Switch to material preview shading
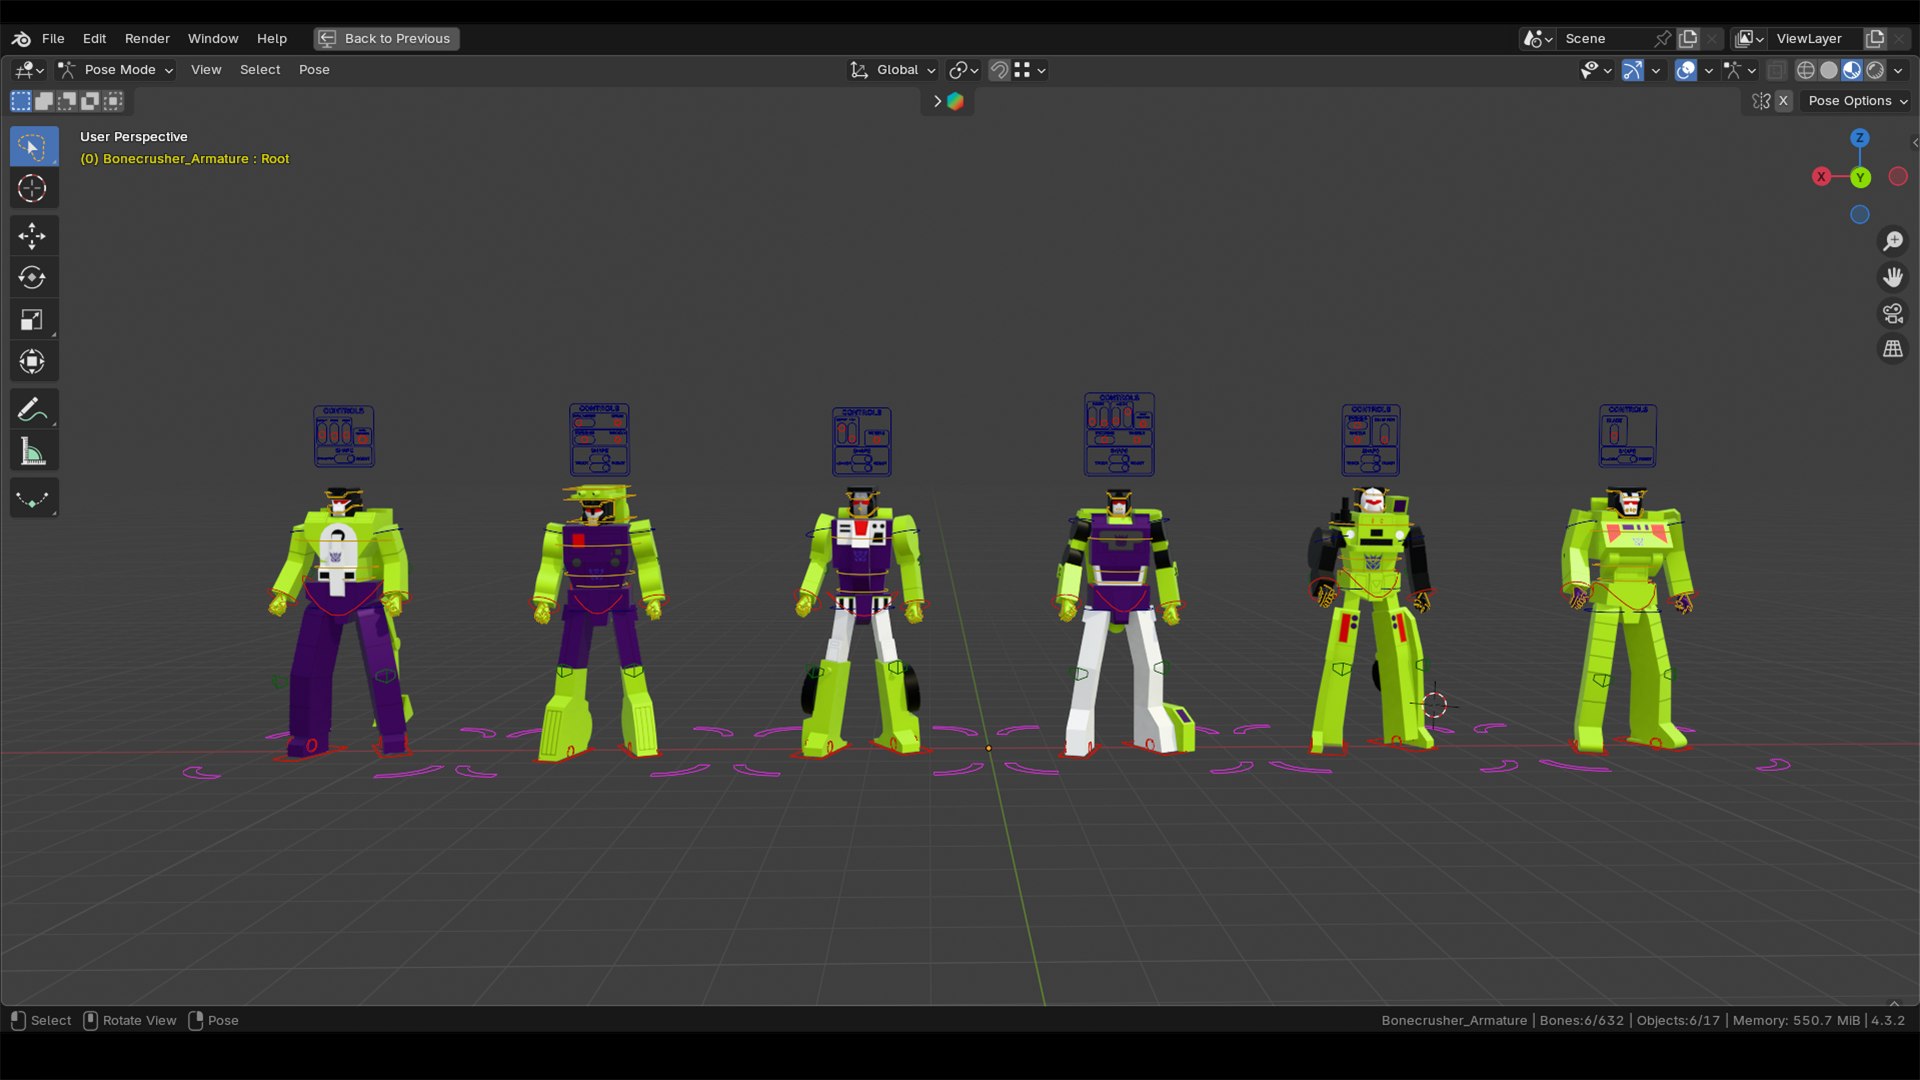Viewport: 1920px width, 1080px height. click(x=1852, y=70)
